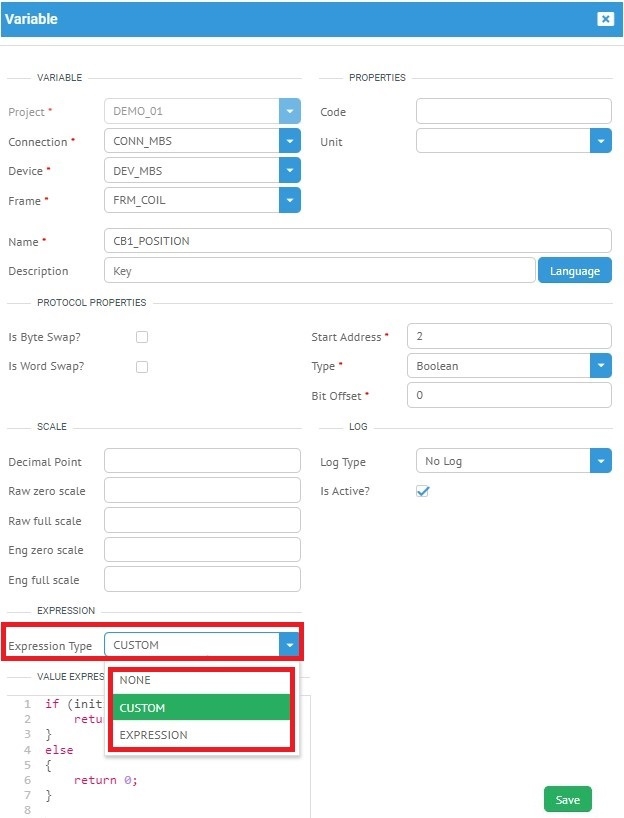Screen dimensions: 624x818
Task: Choose CUSTOM in the expression type list
Action: point(201,708)
